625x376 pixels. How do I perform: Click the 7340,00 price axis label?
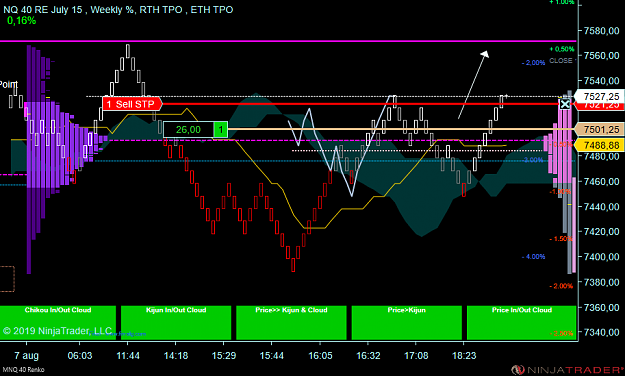click(x=601, y=332)
